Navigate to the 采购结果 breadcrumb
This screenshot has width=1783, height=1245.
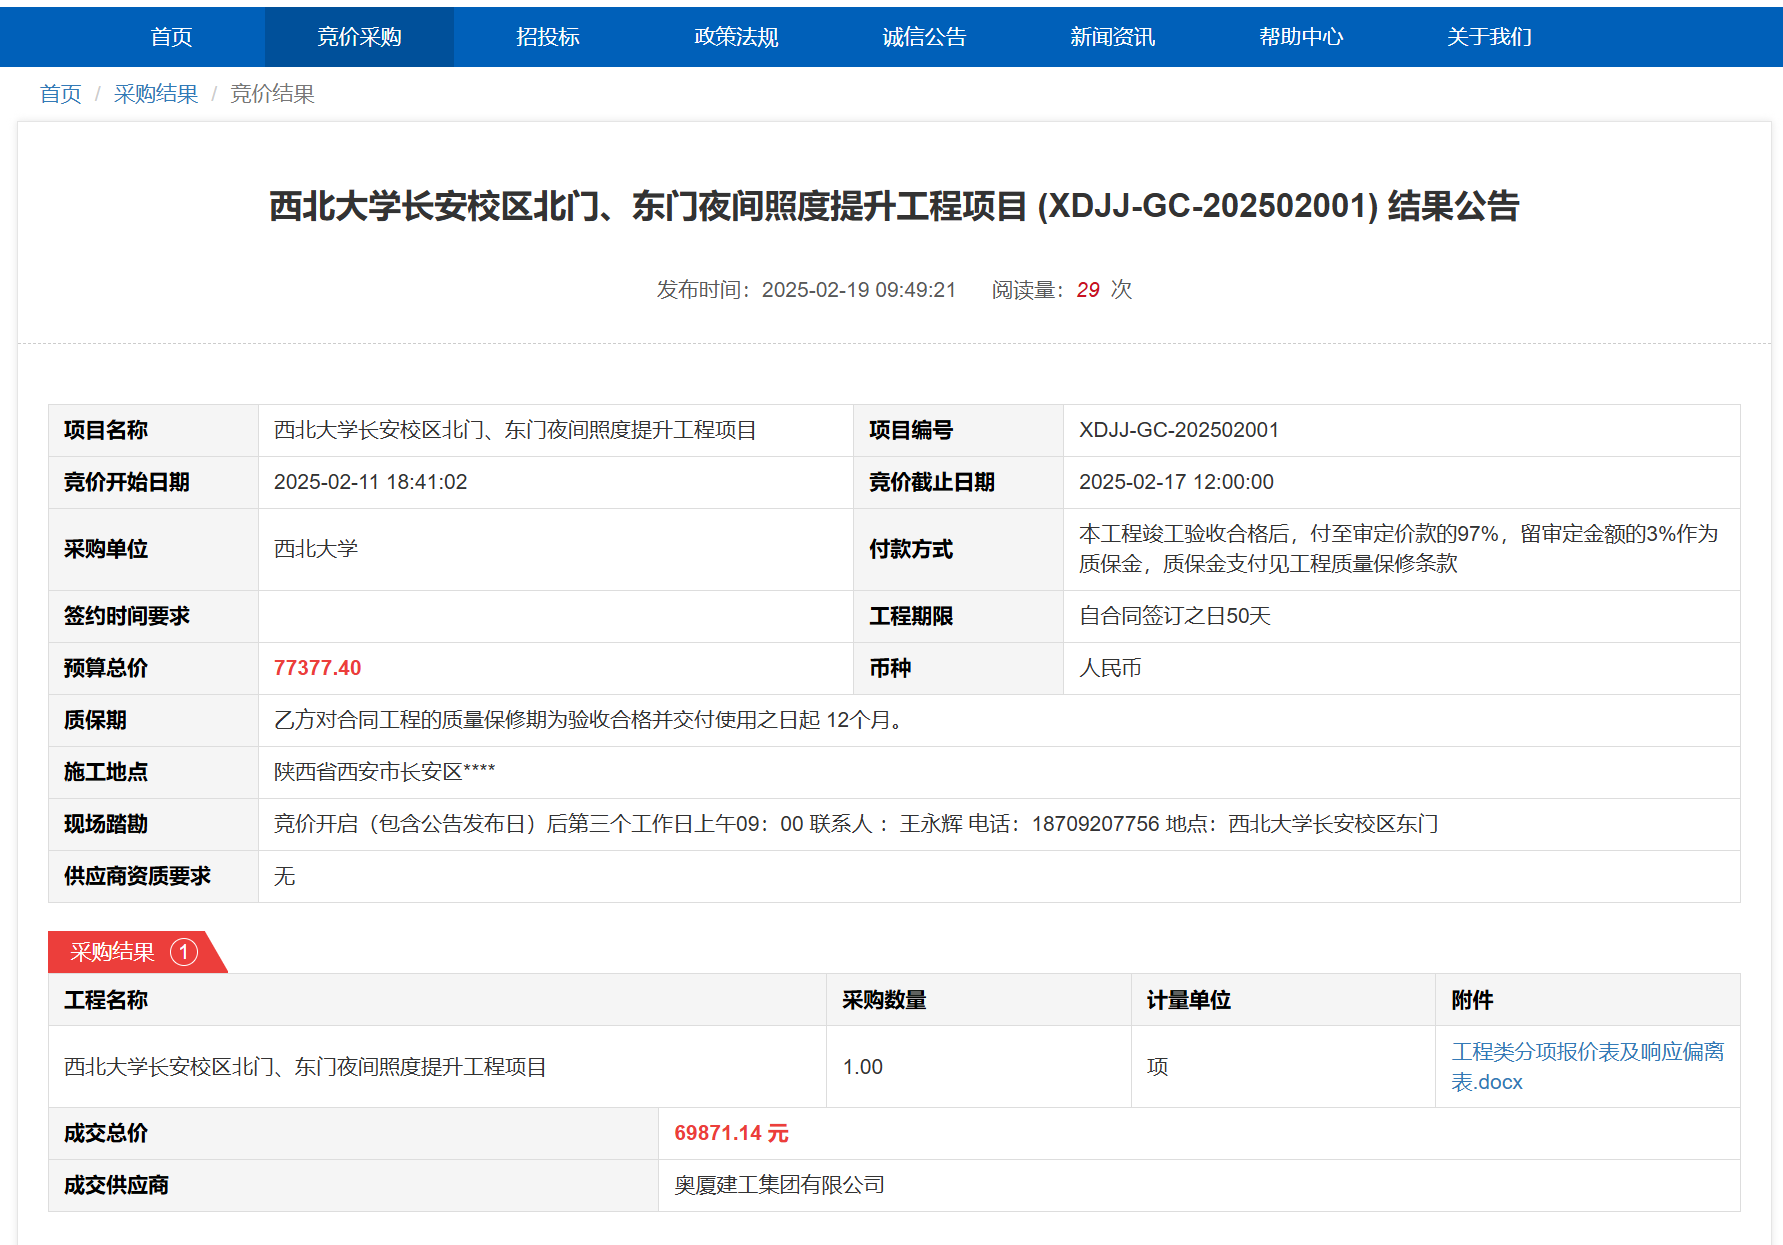[x=155, y=94]
